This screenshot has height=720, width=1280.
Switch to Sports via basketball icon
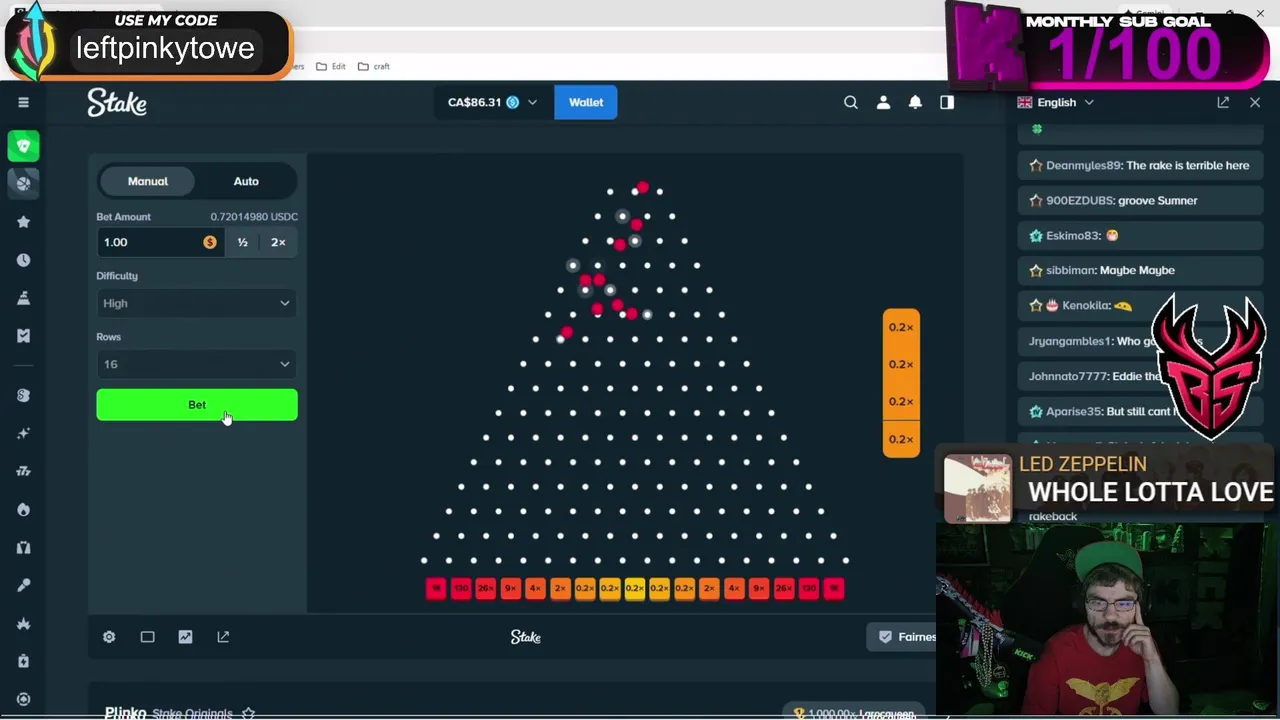coord(24,183)
